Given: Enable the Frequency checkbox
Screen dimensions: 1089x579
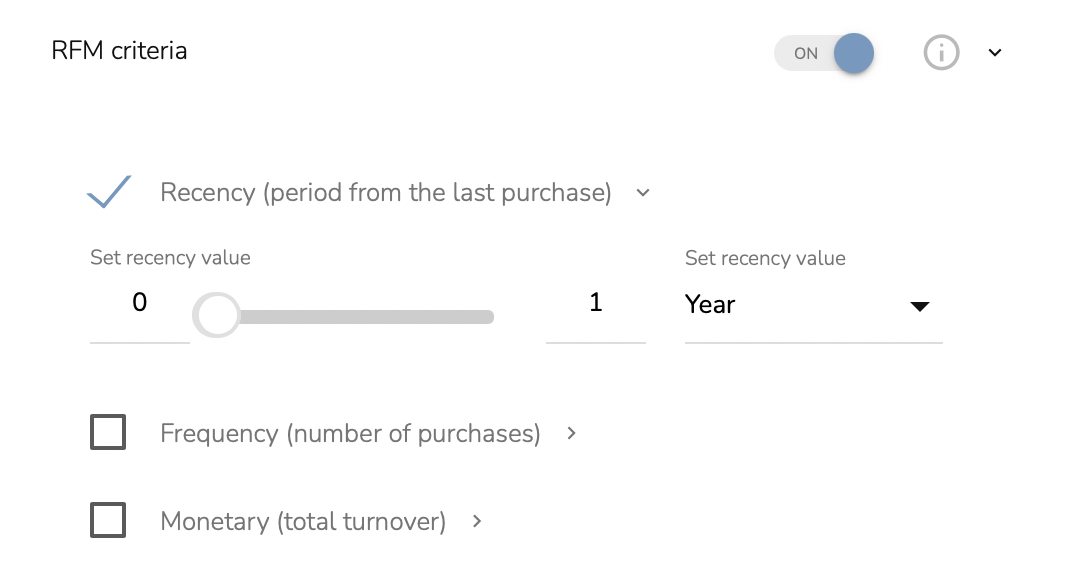Looking at the screenshot, I should pyautogui.click(x=108, y=433).
